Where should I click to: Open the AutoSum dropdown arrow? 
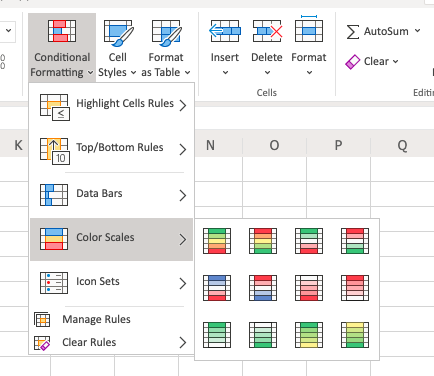[418, 31]
